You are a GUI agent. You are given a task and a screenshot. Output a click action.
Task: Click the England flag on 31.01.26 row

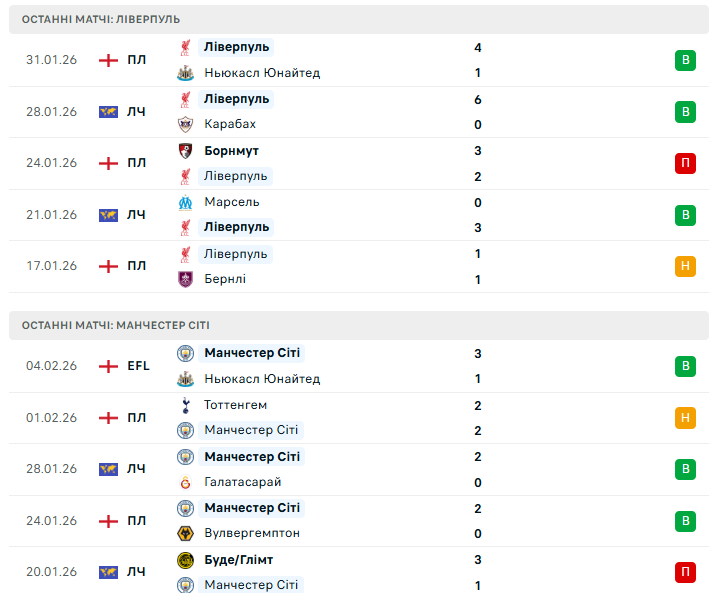pyautogui.click(x=108, y=60)
